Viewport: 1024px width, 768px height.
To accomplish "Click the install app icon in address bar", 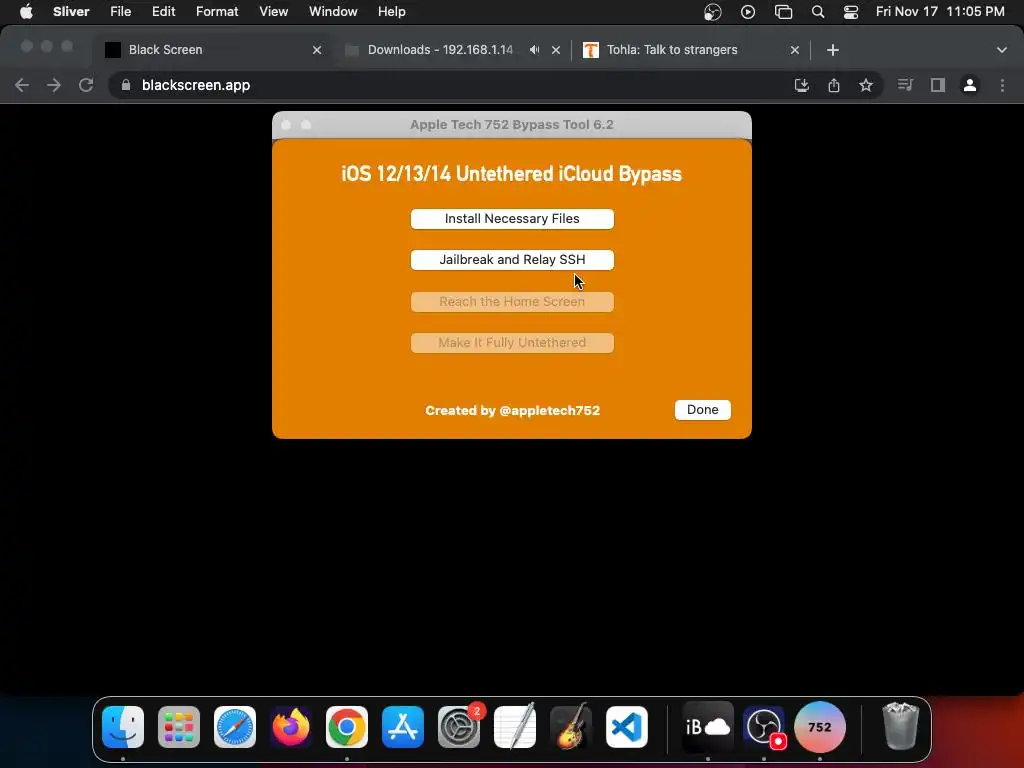I will coord(802,86).
